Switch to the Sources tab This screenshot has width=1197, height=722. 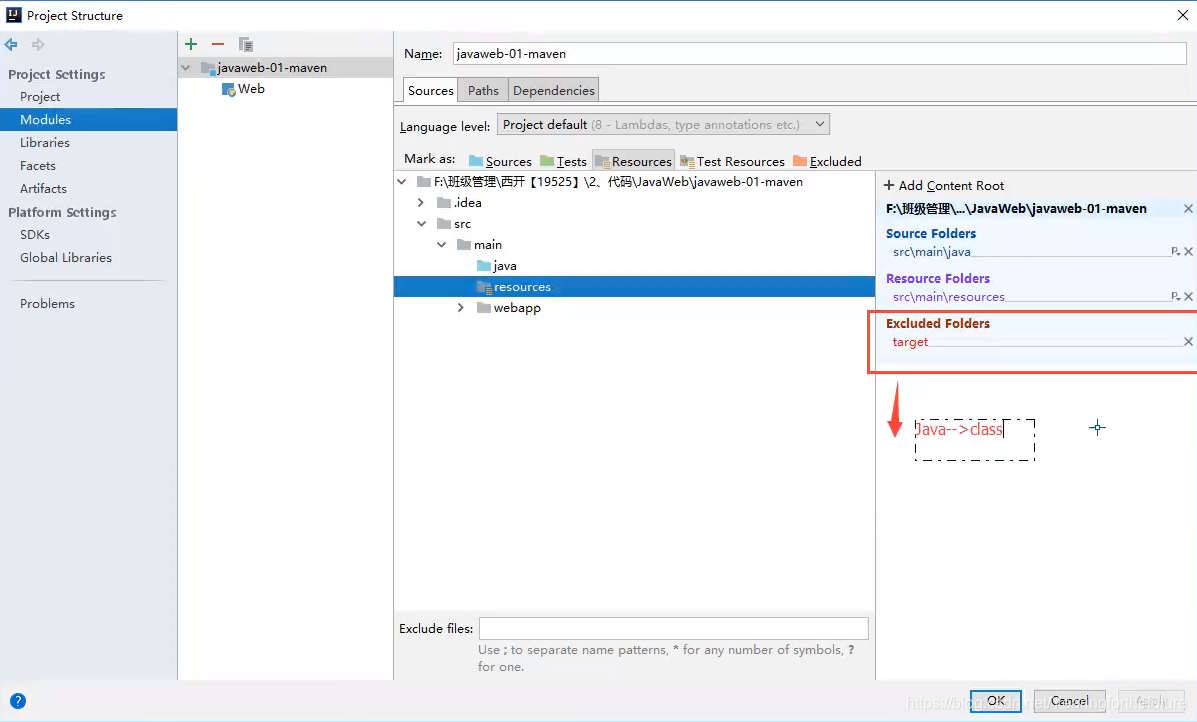[431, 90]
